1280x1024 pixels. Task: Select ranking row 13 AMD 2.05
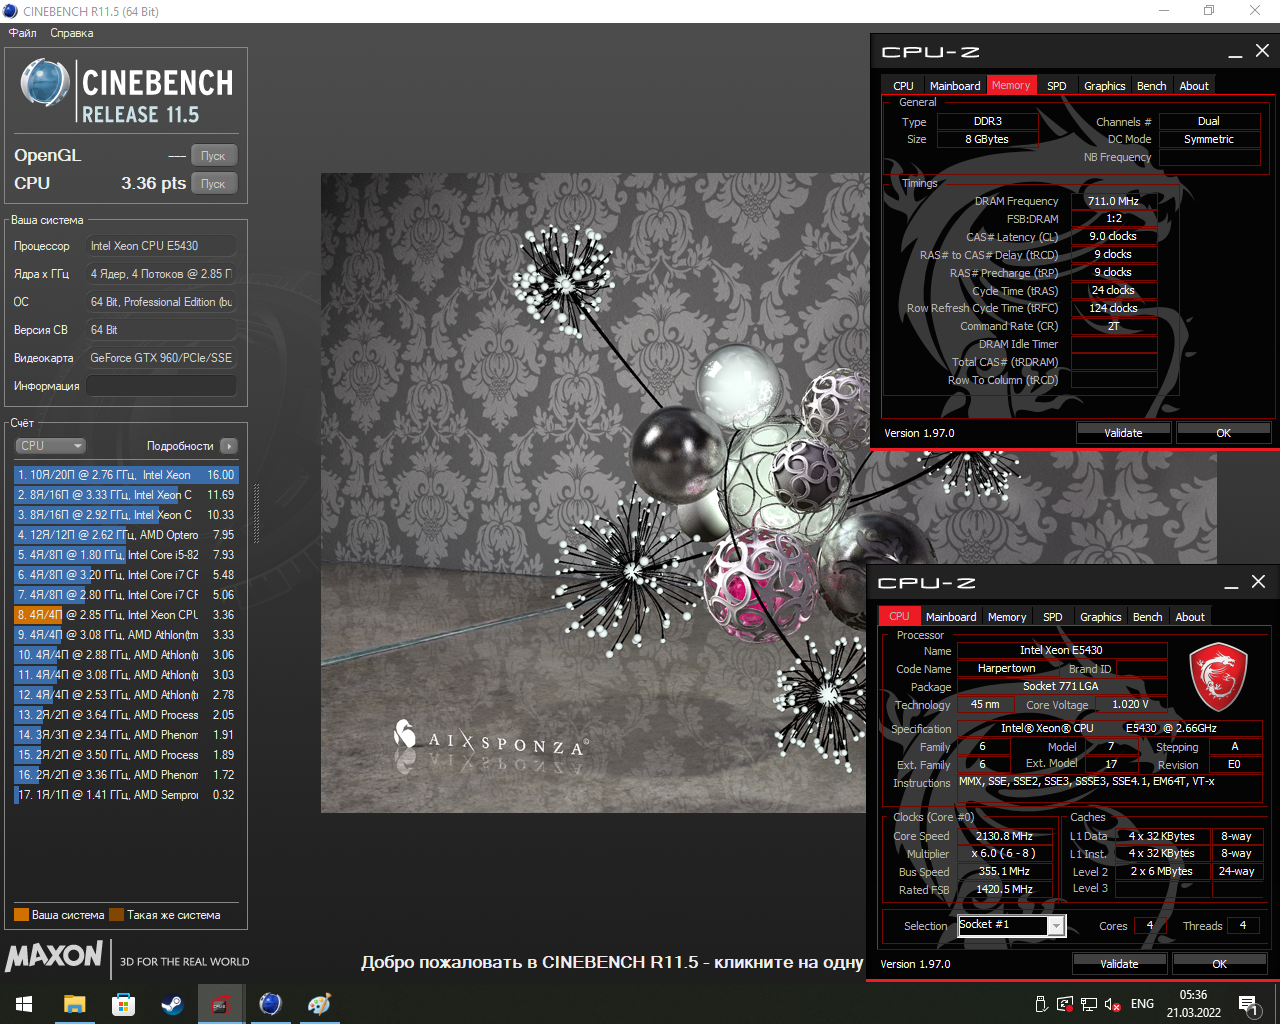coord(126,715)
